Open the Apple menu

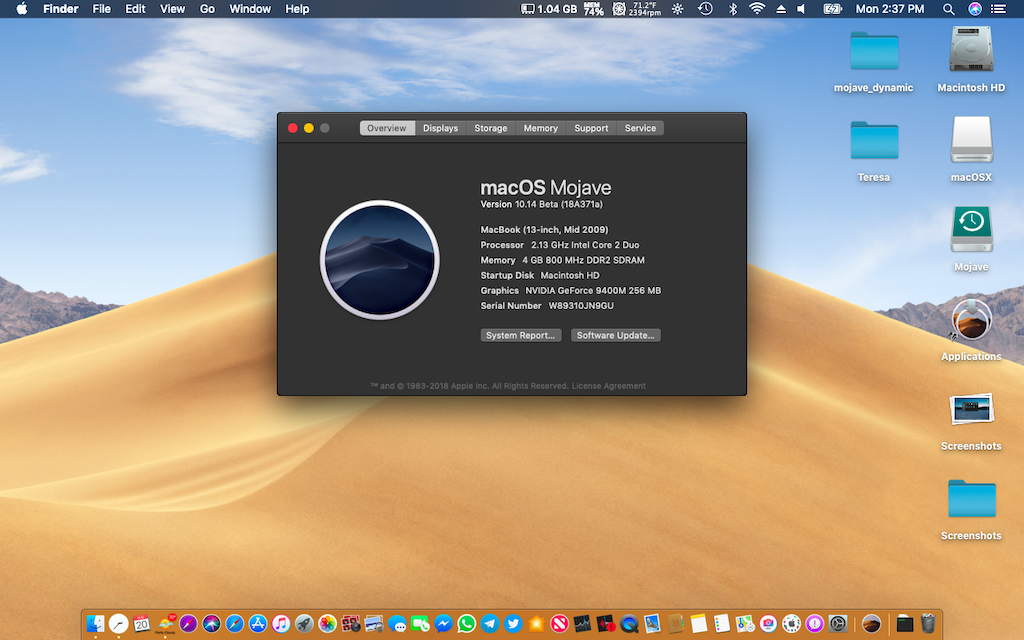(22, 8)
